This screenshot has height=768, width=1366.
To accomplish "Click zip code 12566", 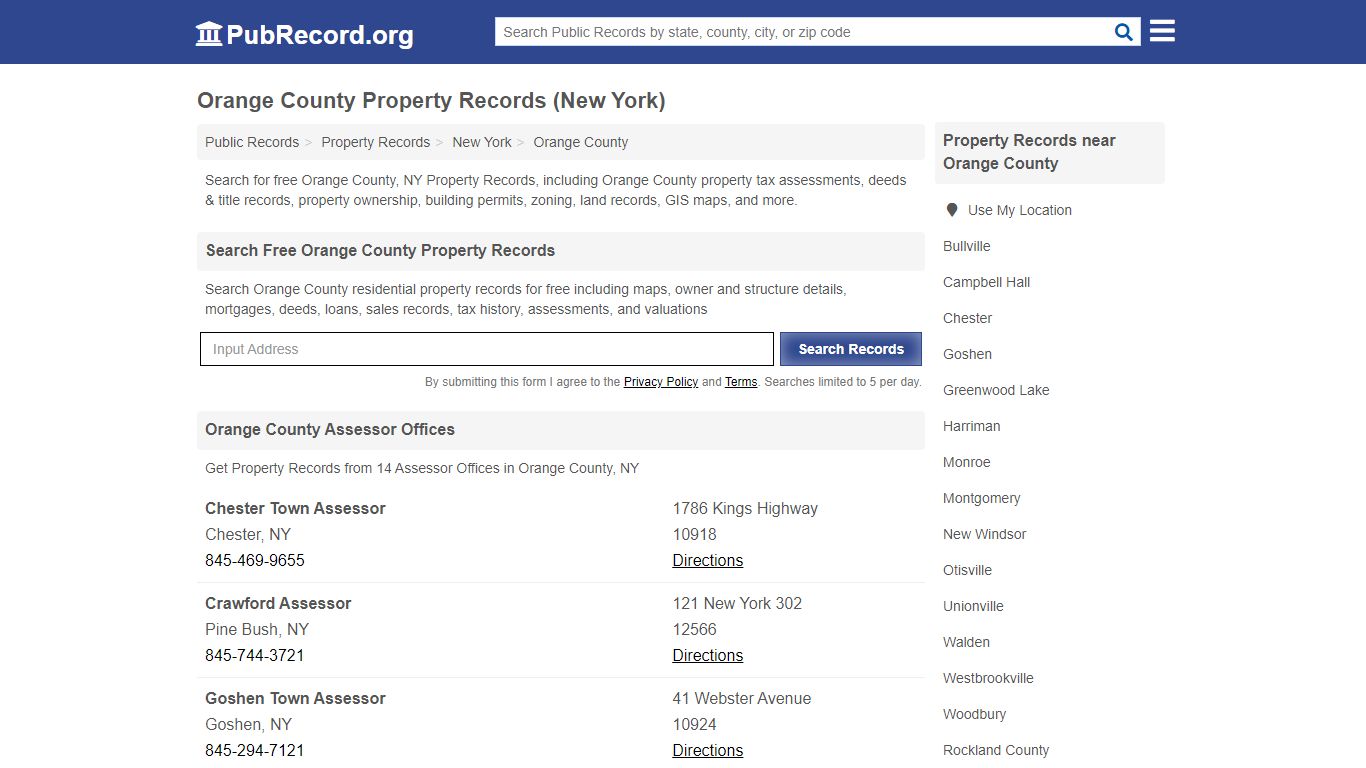I will (695, 629).
